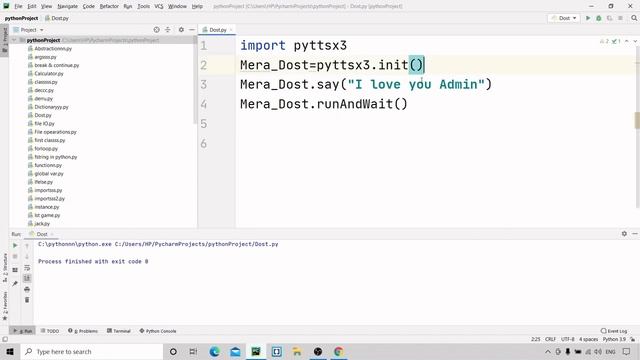The width and height of the screenshot is (640, 360).
Task: Open Calculator.py in the project tree
Action: (x=49, y=73)
